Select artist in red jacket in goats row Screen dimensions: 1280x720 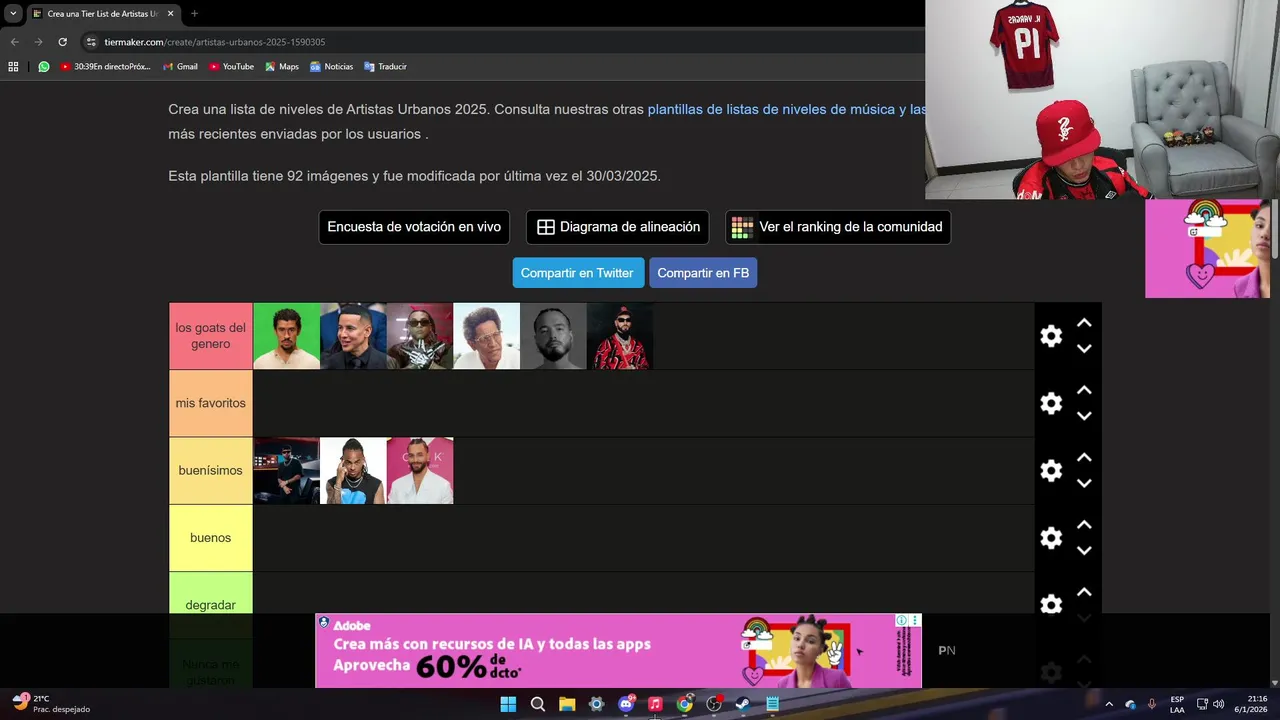(620, 336)
